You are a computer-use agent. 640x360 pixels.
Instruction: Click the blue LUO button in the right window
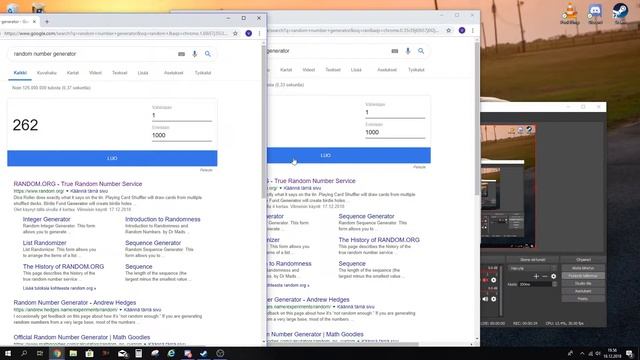(349, 156)
